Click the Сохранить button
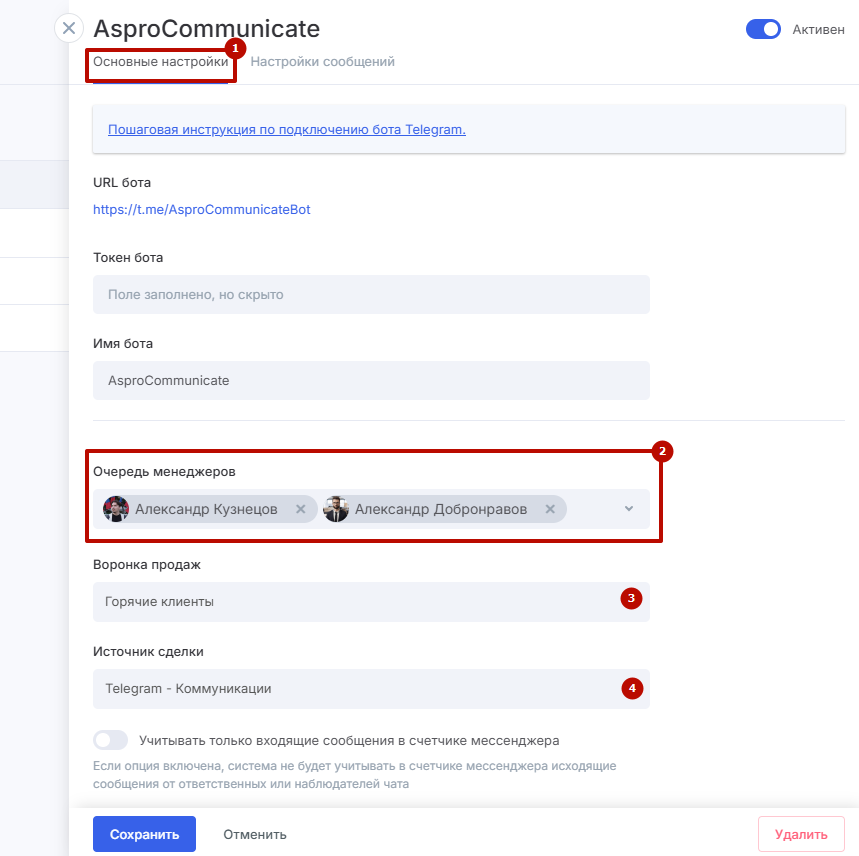Image resolution: width=859 pixels, height=856 pixels. 144,834
